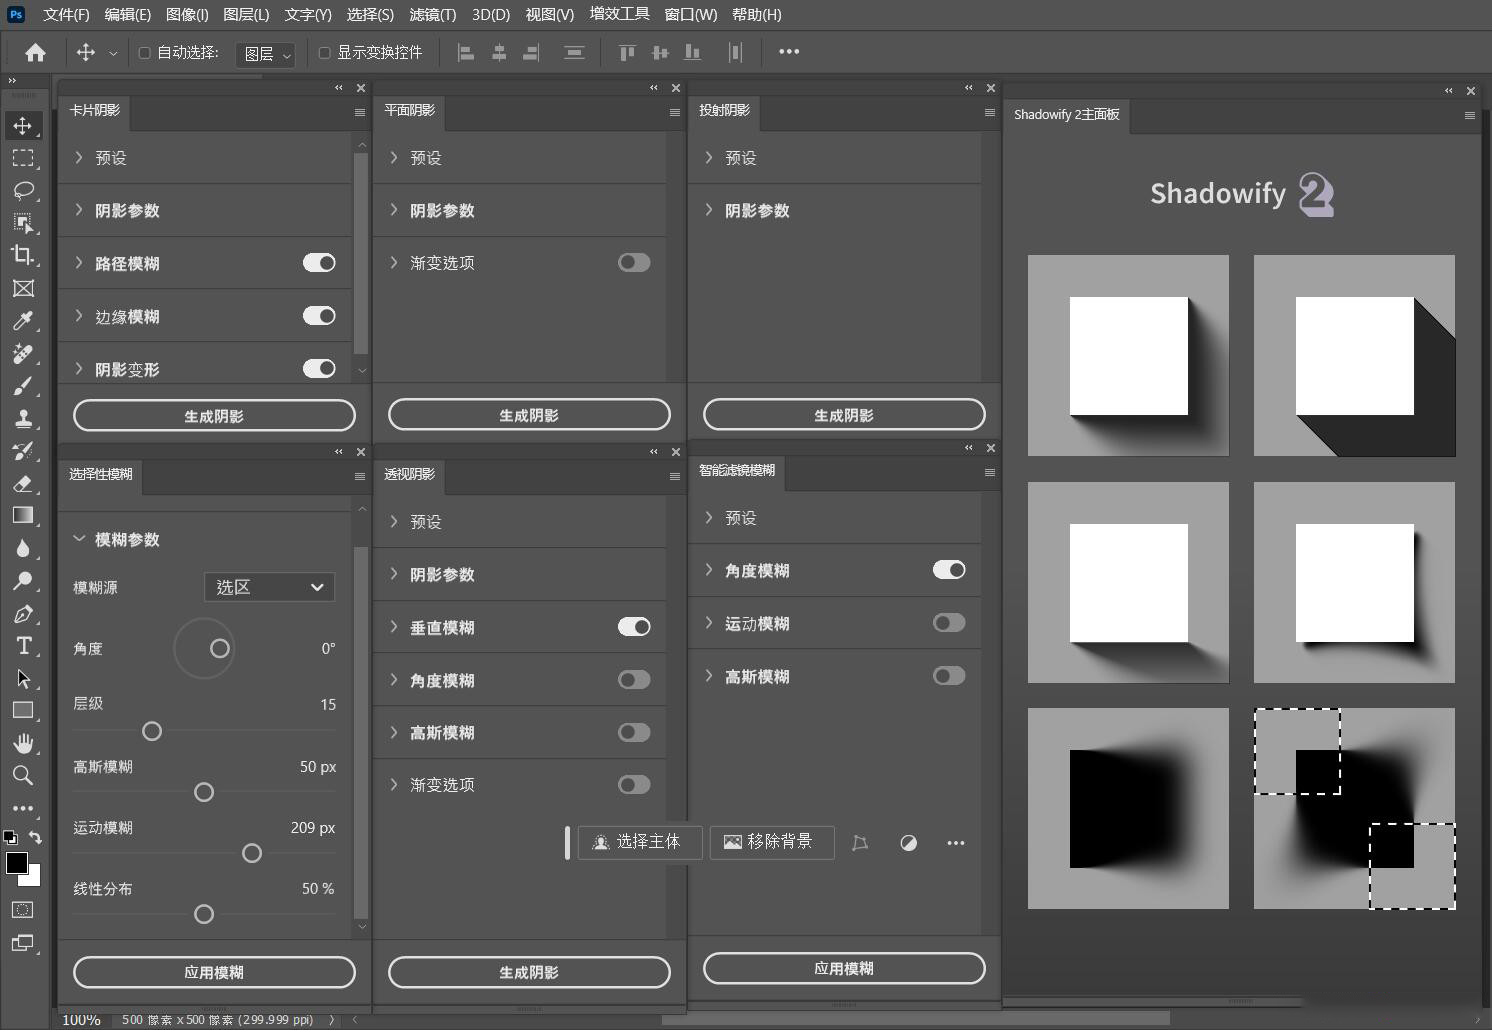The width and height of the screenshot is (1492, 1030).
Task: Click 生成阴影 in the 投射阴影 panel
Action: [843, 414]
